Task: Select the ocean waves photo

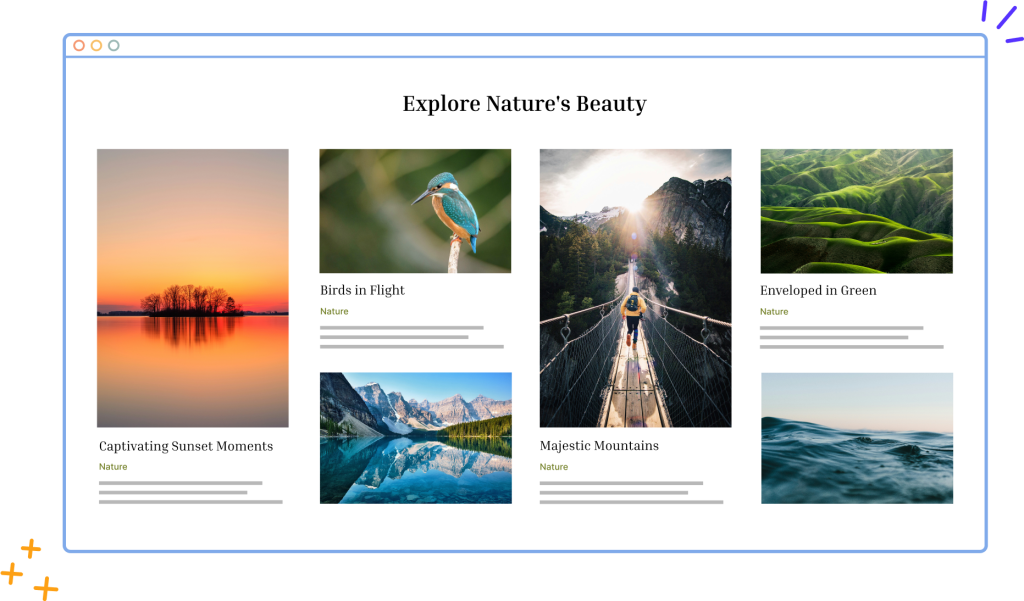Action: tap(856, 438)
